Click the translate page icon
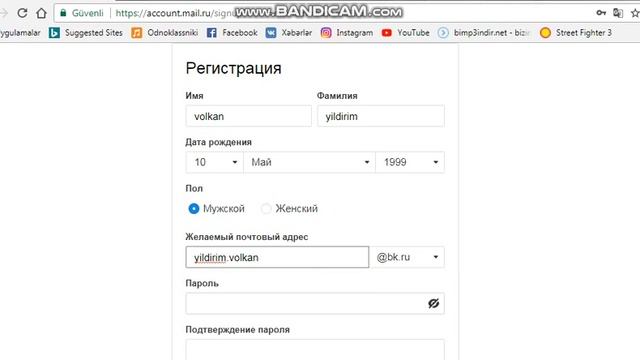640x360 pixels. (618, 13)
